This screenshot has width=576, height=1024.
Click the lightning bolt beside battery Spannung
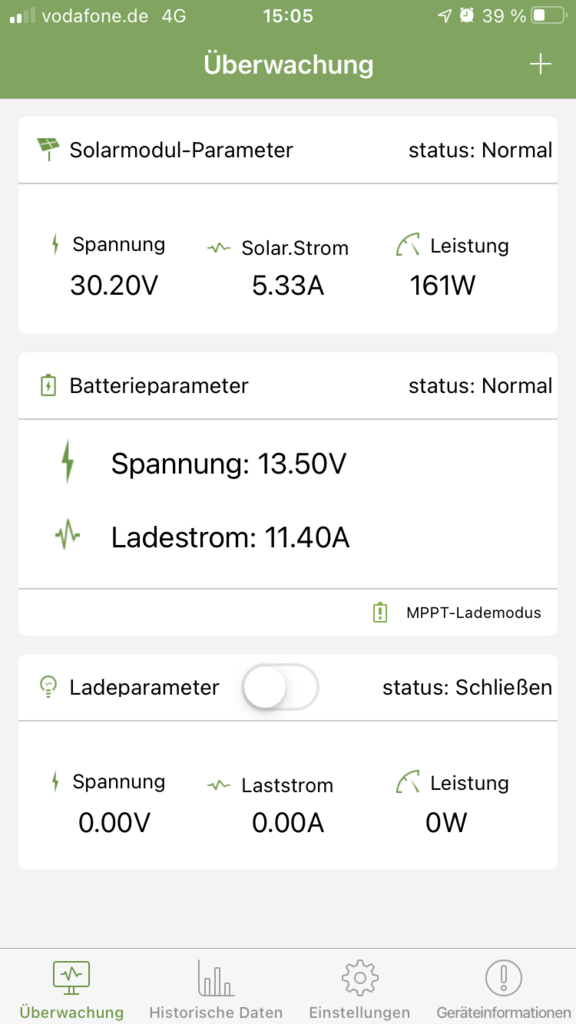click(x=67, y=461)
